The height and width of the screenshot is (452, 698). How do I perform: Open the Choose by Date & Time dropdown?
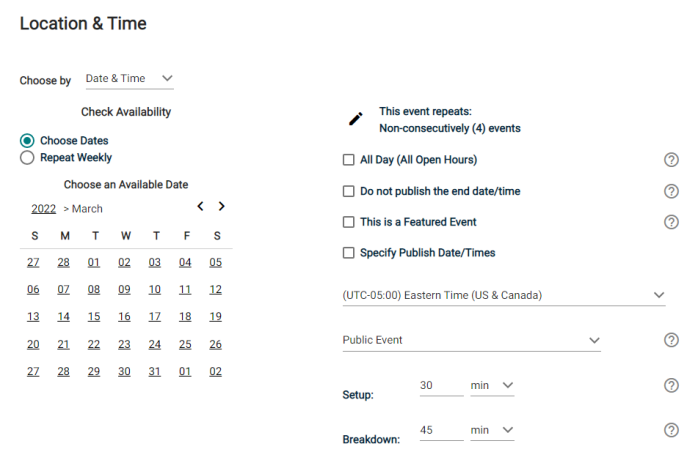click(130, 79)
